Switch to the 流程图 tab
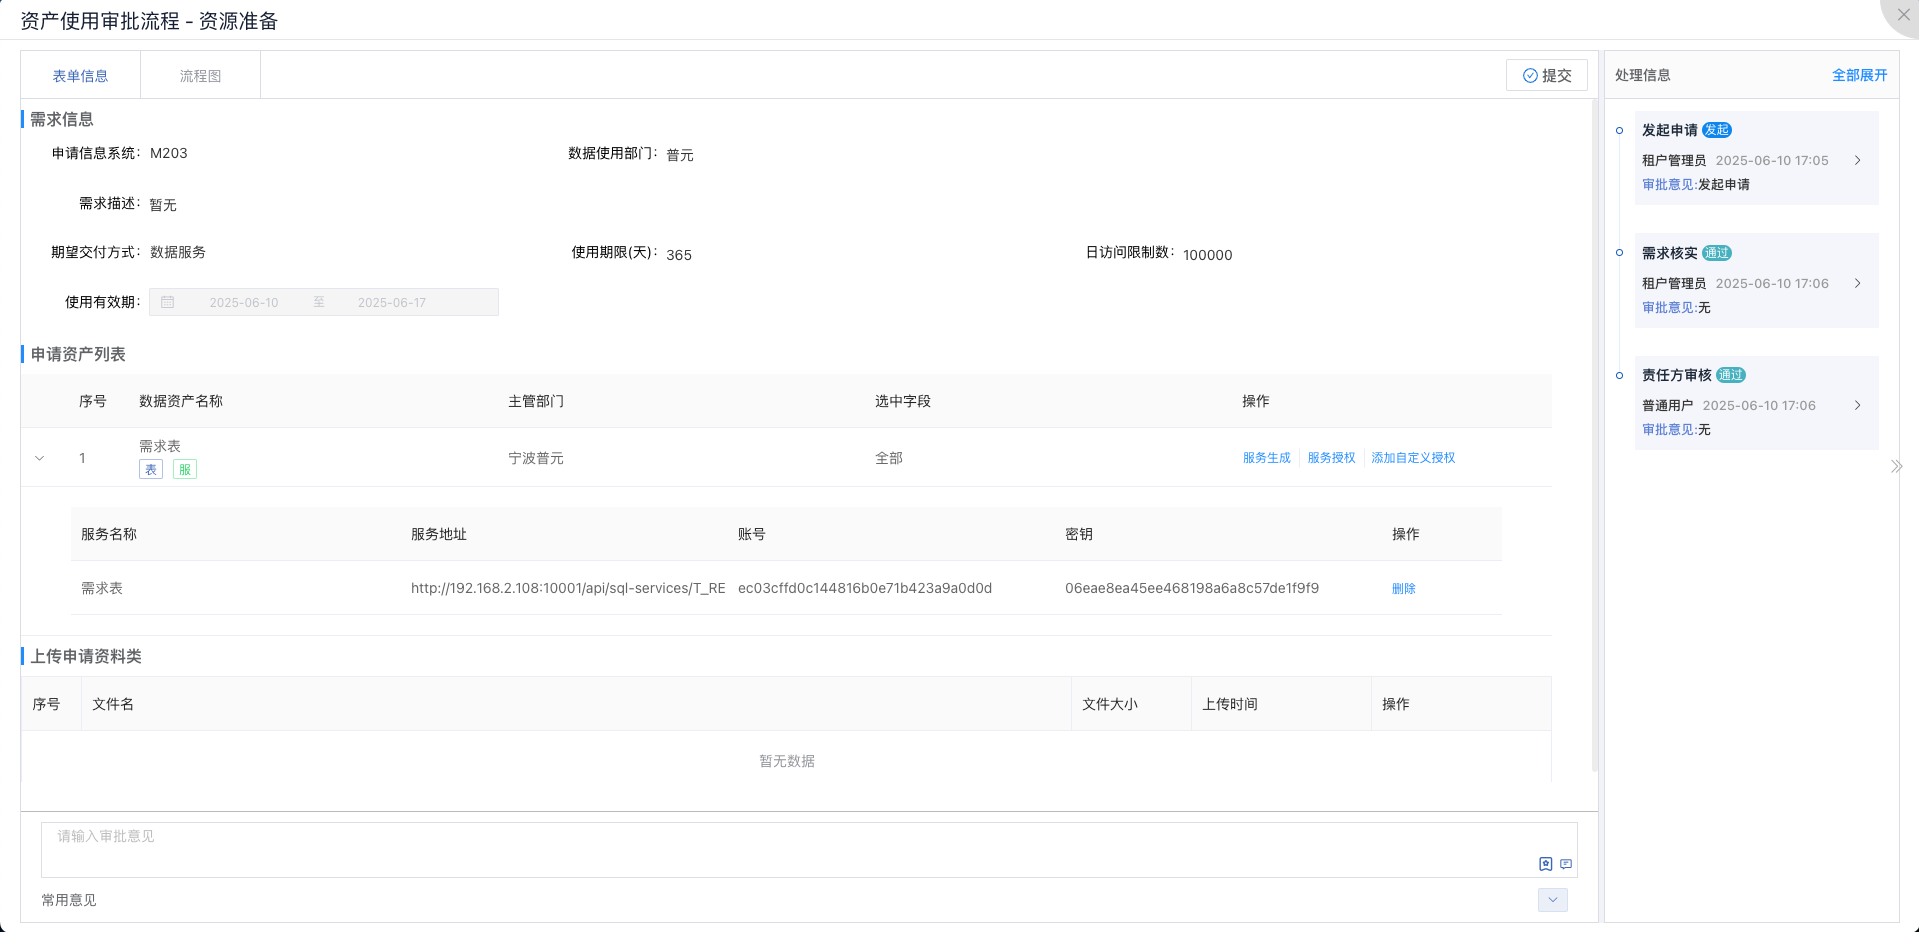 [x=200, y=76]
